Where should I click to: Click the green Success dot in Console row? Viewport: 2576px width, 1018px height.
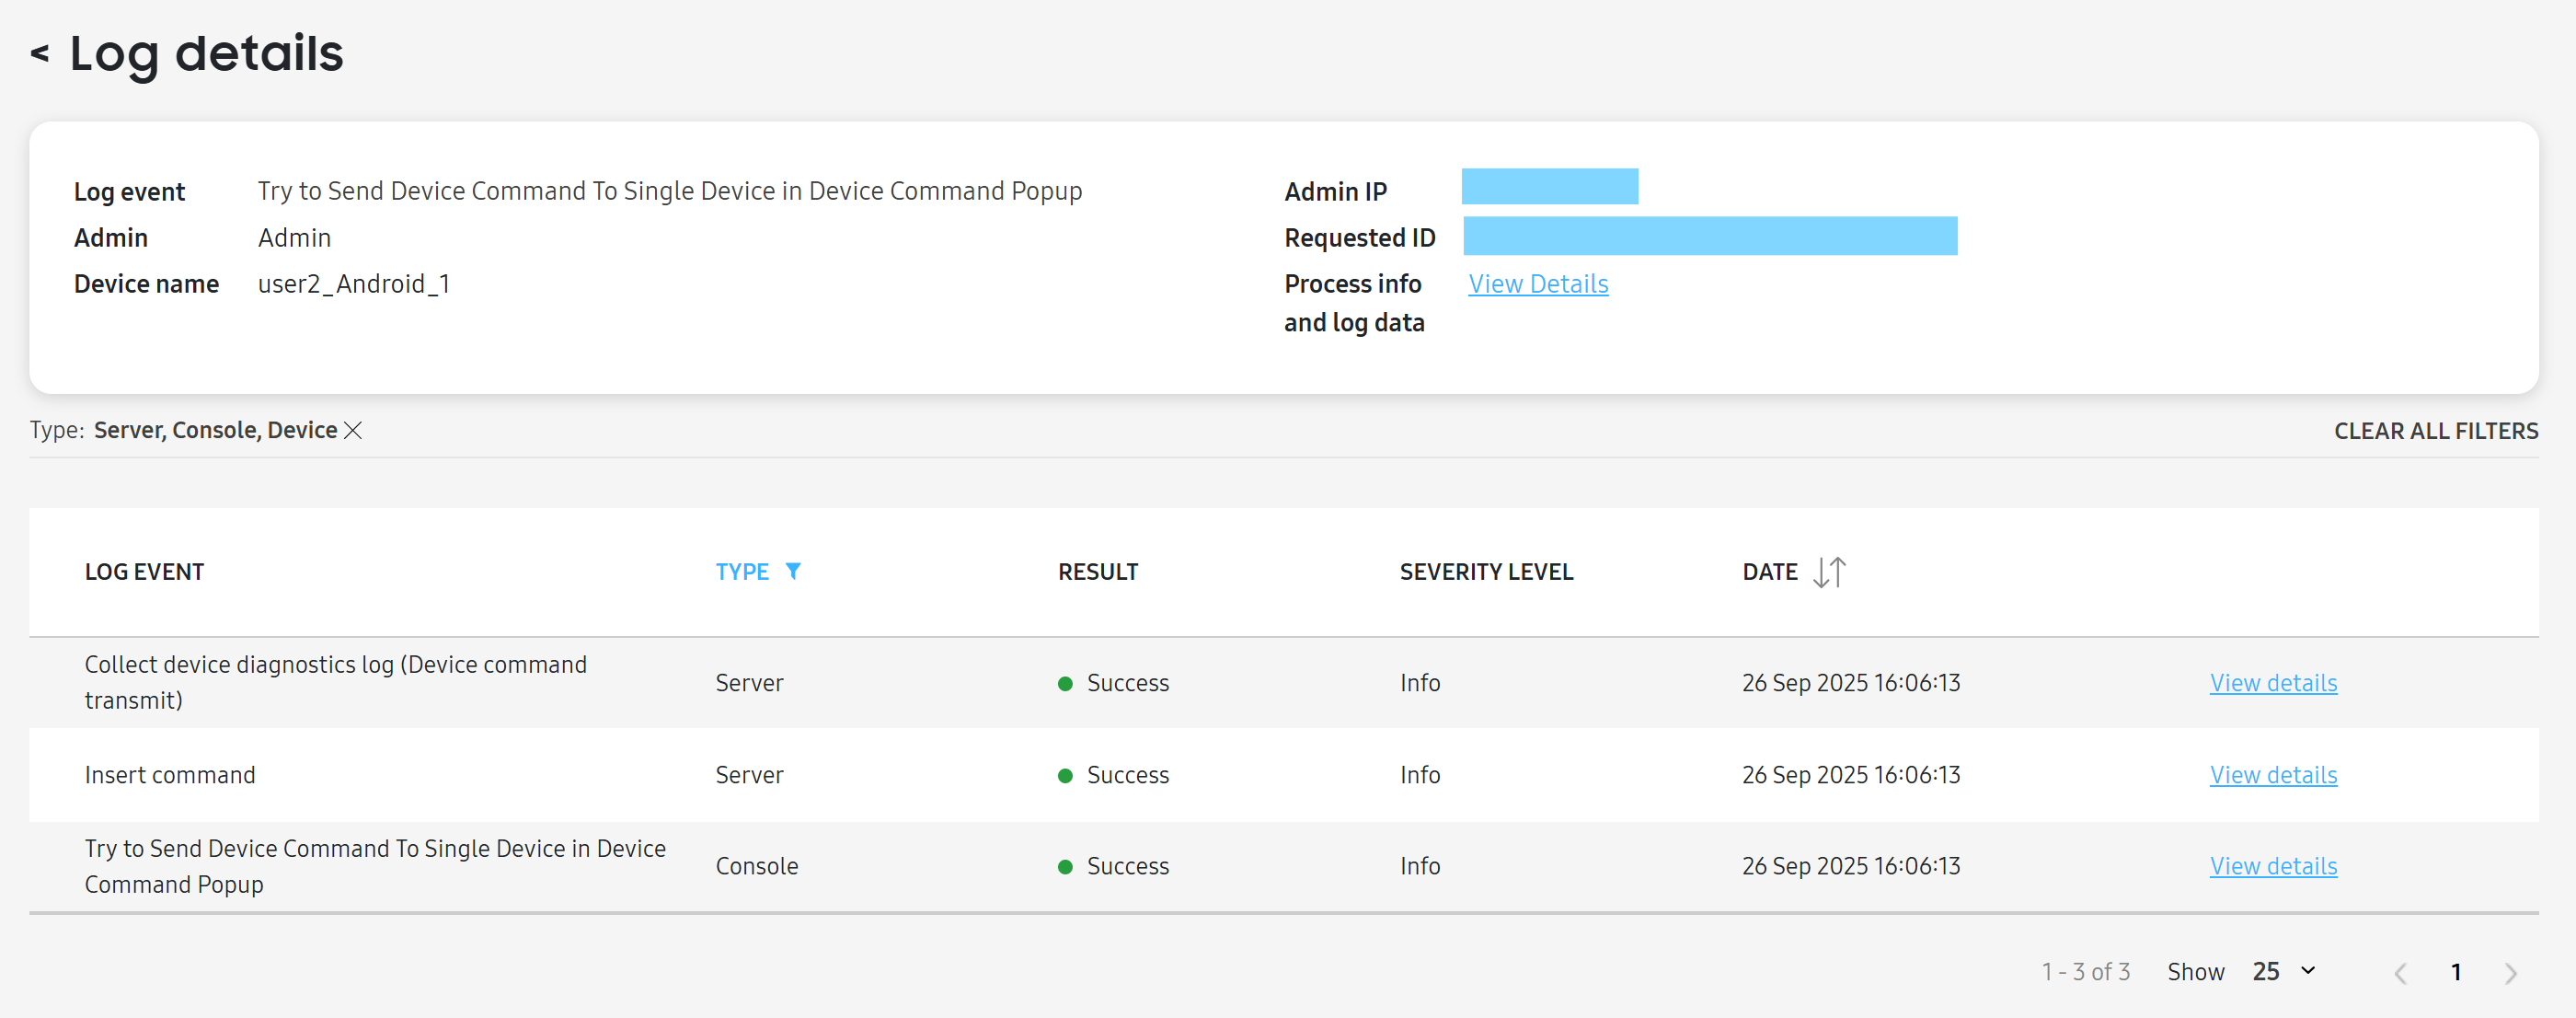point(1065,867)
